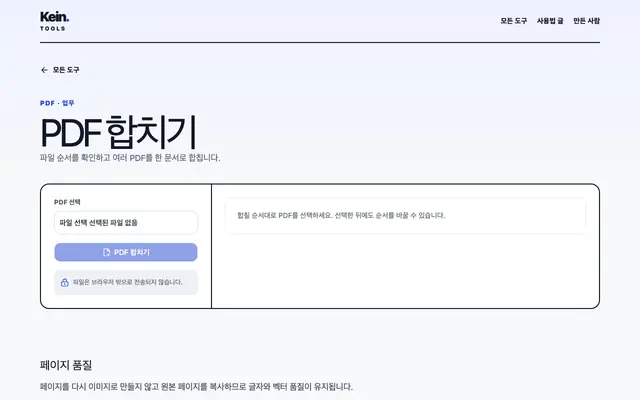Viewport: 640px width, 400px height.
Task: Click the PDF 합치기 page heading
Action: pyautogui.click(x=118, y=132)
